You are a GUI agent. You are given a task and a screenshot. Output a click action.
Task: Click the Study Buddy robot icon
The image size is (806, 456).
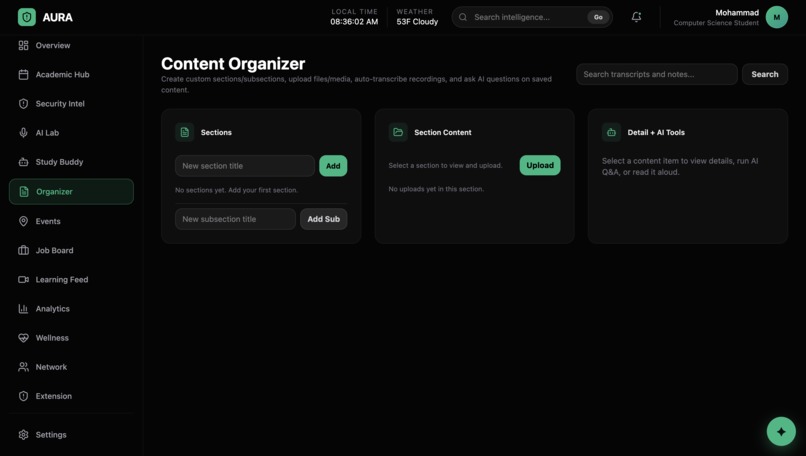click(23, 162)
